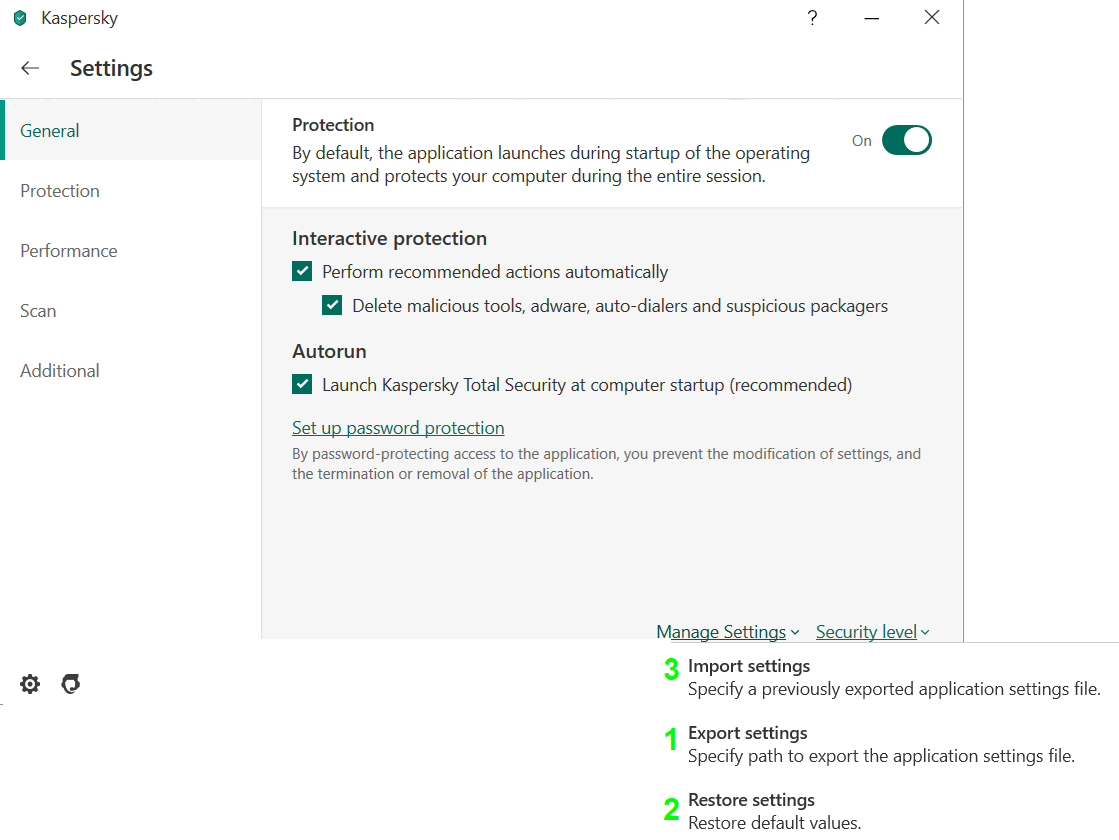Click the support agent headset icon
The image size is (1119, 840).
point(70,684)
